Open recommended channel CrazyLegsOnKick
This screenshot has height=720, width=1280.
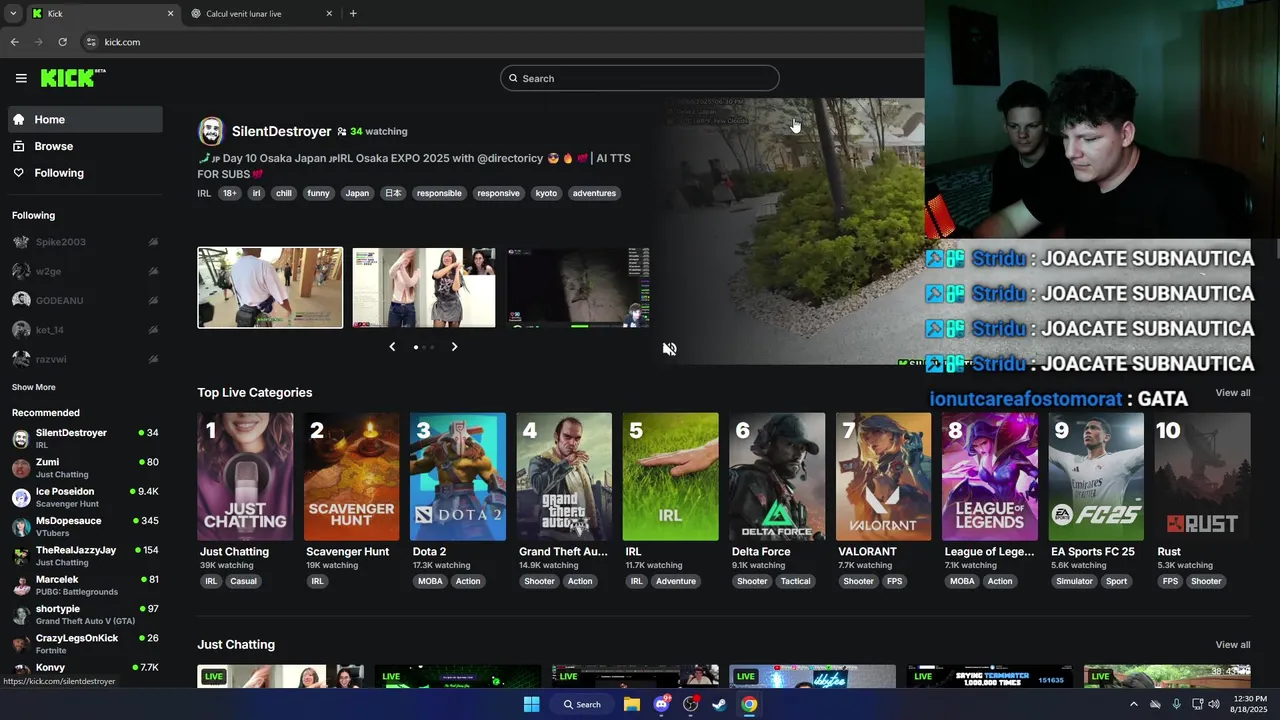85,644
